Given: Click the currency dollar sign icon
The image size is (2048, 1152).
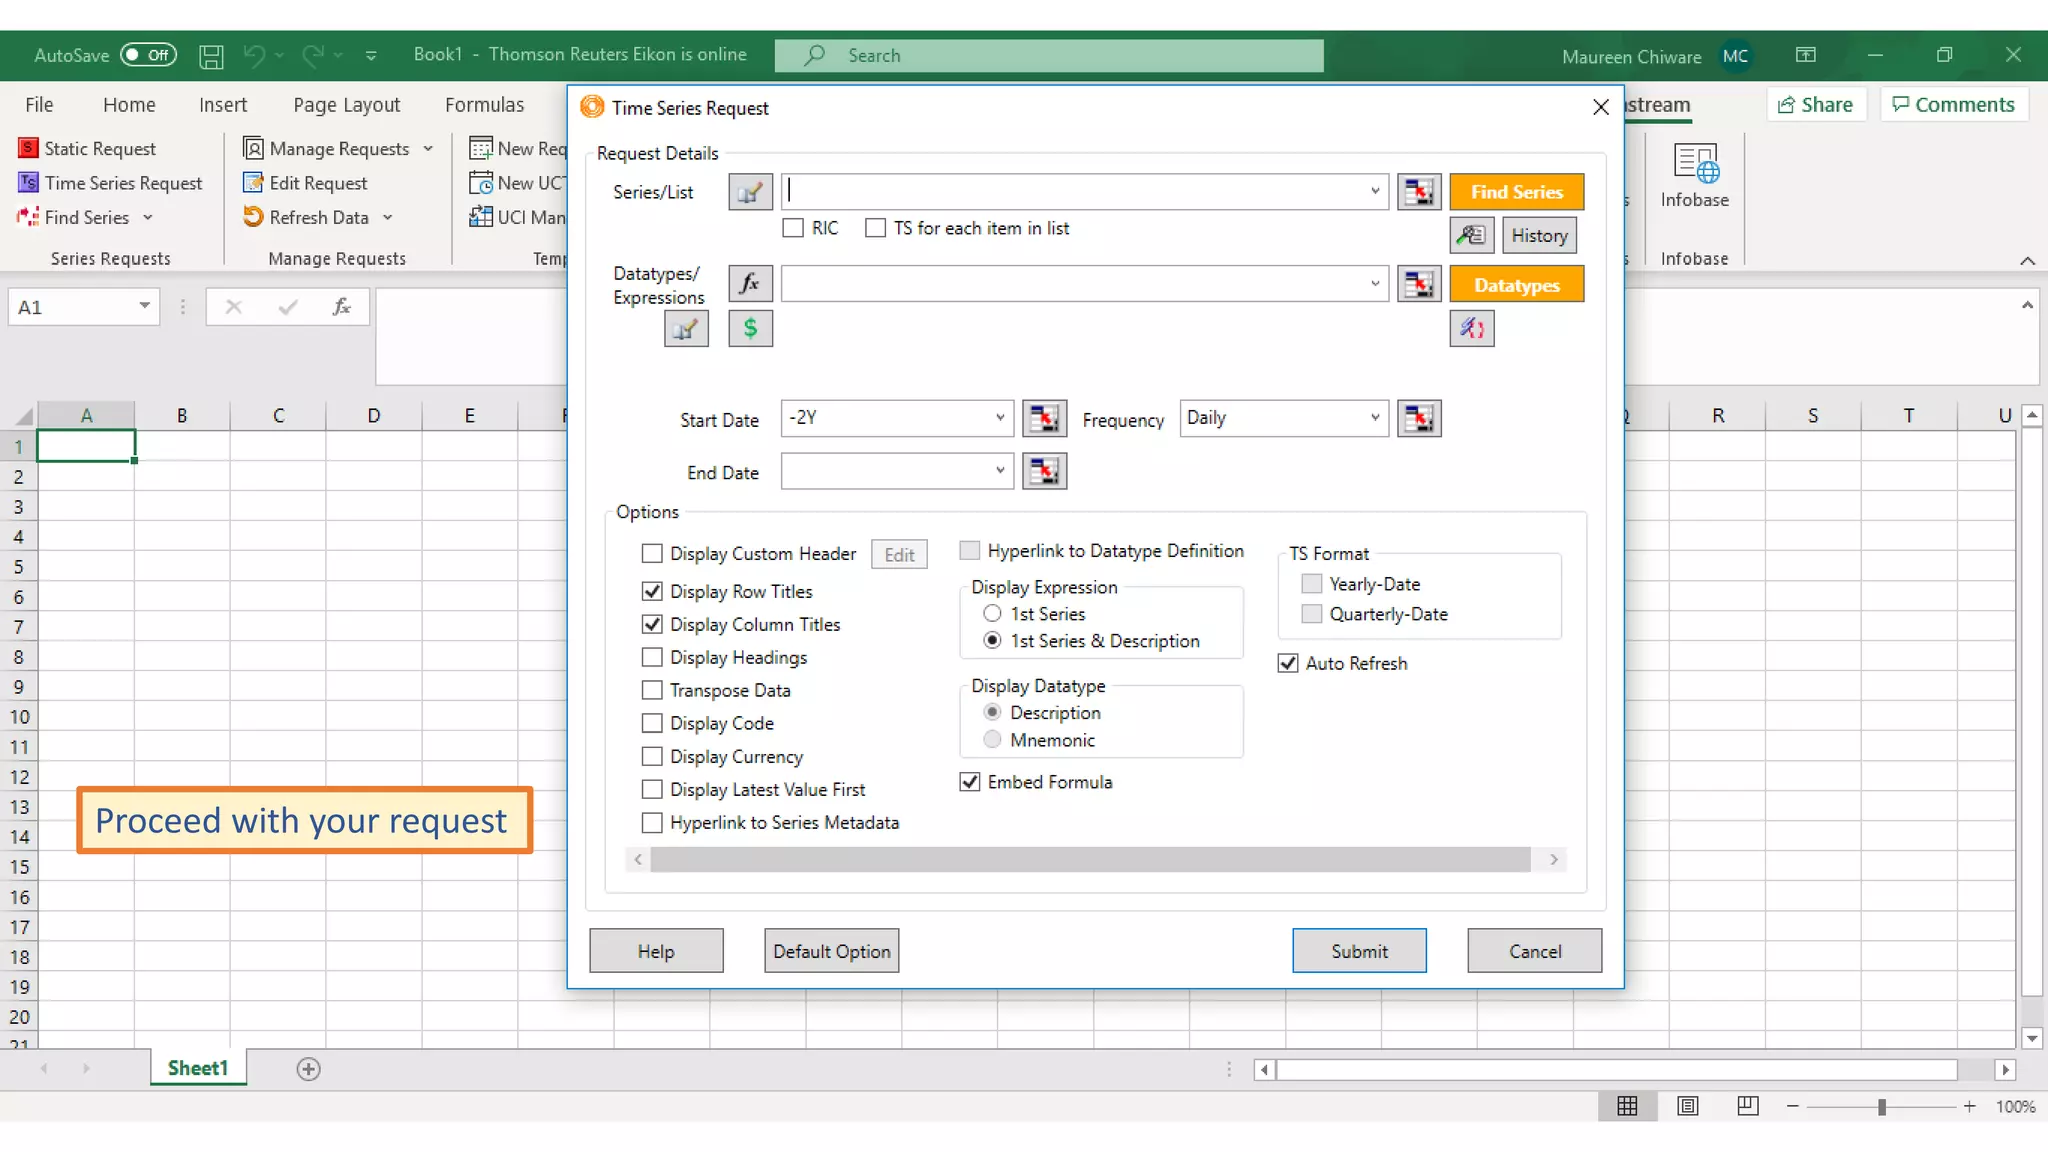Looking at the screenshot, I should pyautogui.click(x=750, y=328).
